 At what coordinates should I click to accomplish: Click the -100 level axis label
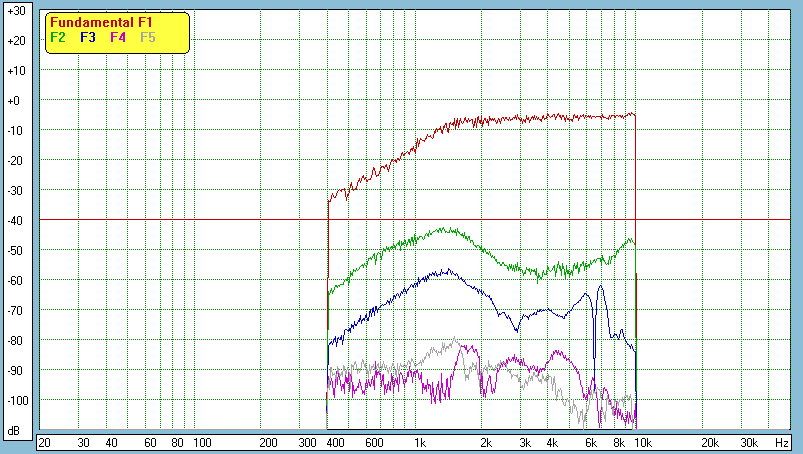pos(15,401)
